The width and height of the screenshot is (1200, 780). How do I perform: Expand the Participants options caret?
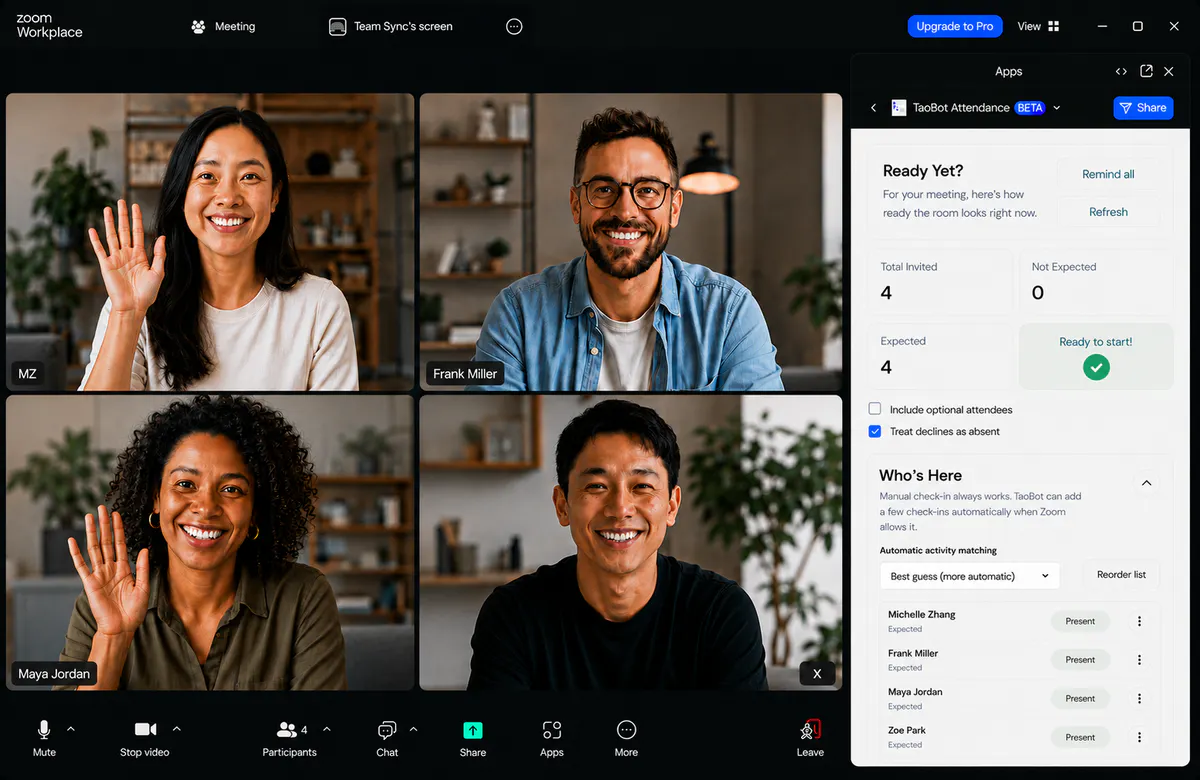coord(326,729)
